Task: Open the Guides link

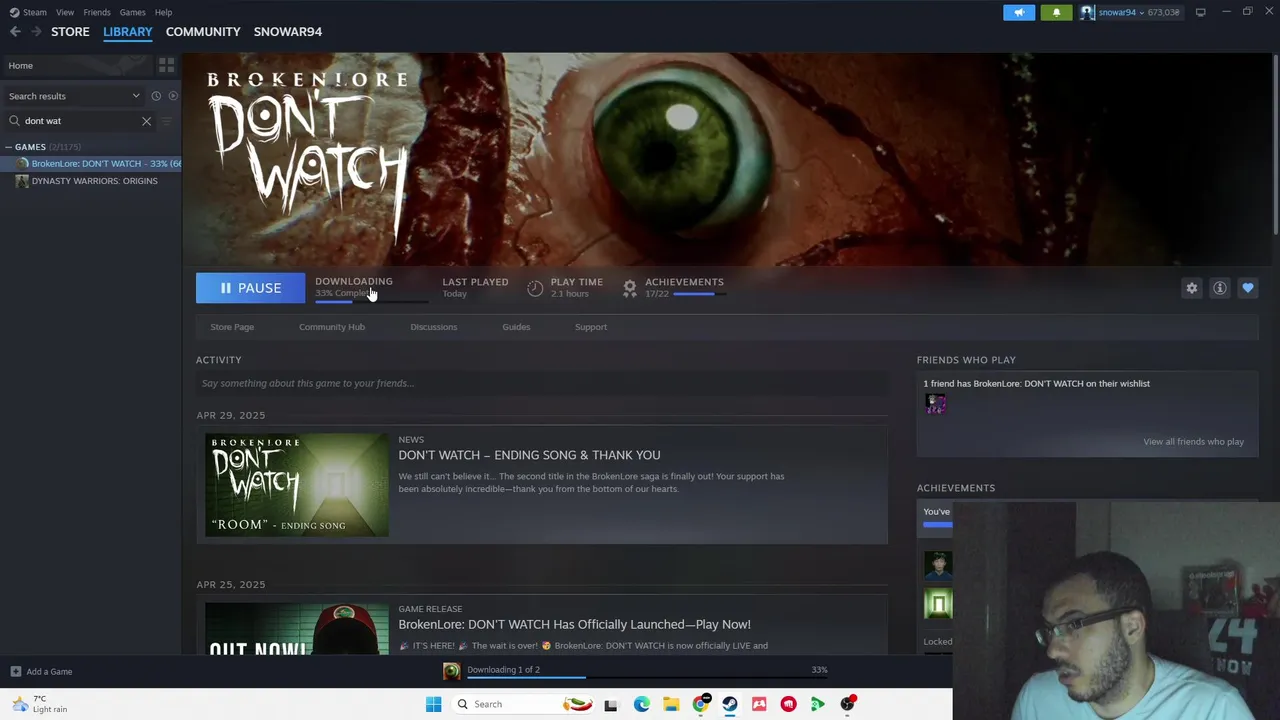Action: 516,327
